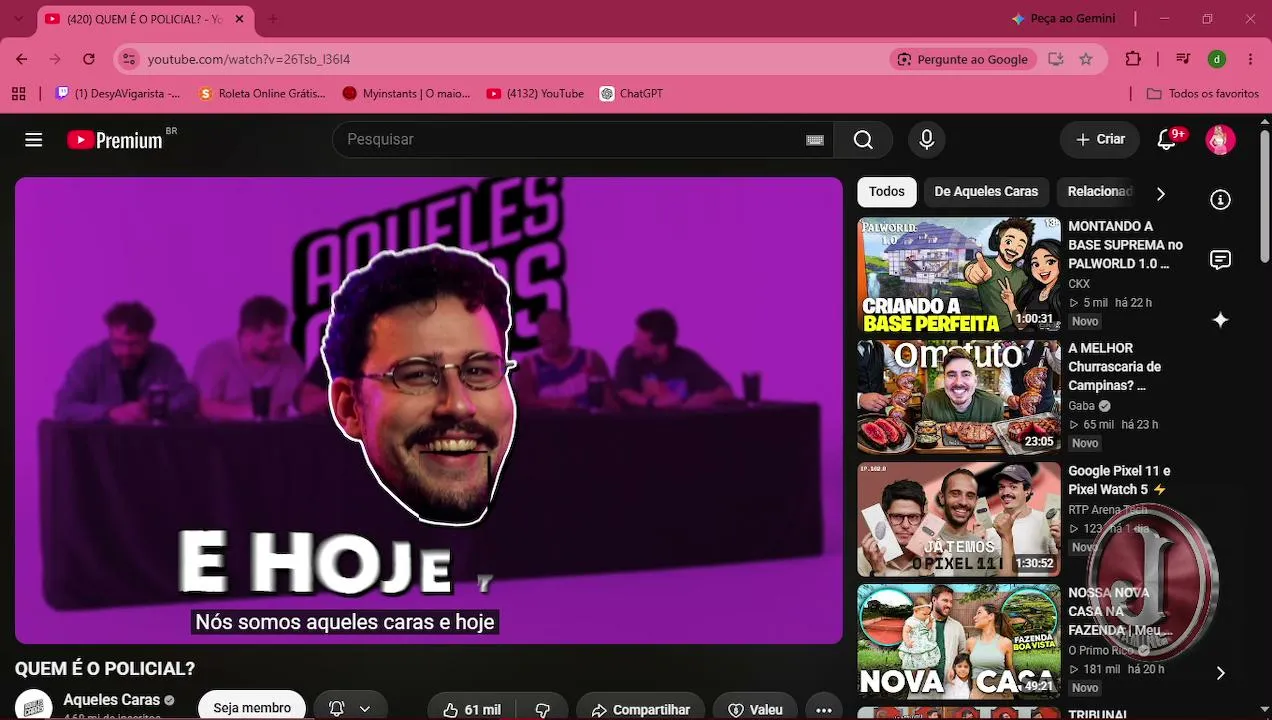This screenshot has height=720, width=1272.
Task: Open Aqueles Caras channel name link
Action: click(112, 700)
